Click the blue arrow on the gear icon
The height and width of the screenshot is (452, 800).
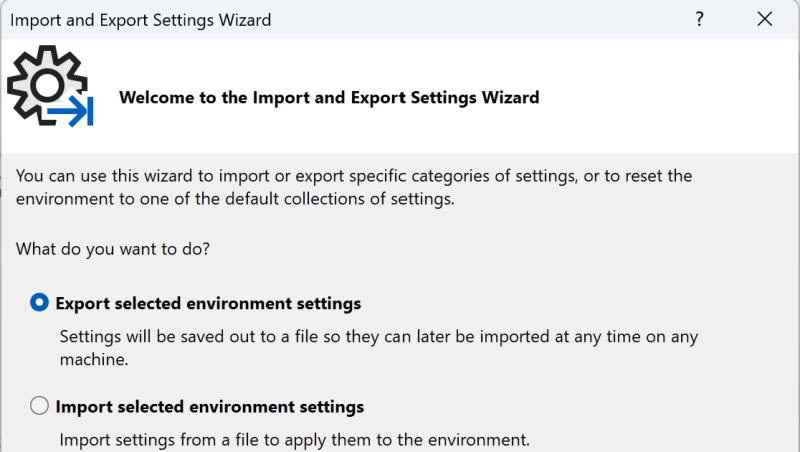coord(73,113)
